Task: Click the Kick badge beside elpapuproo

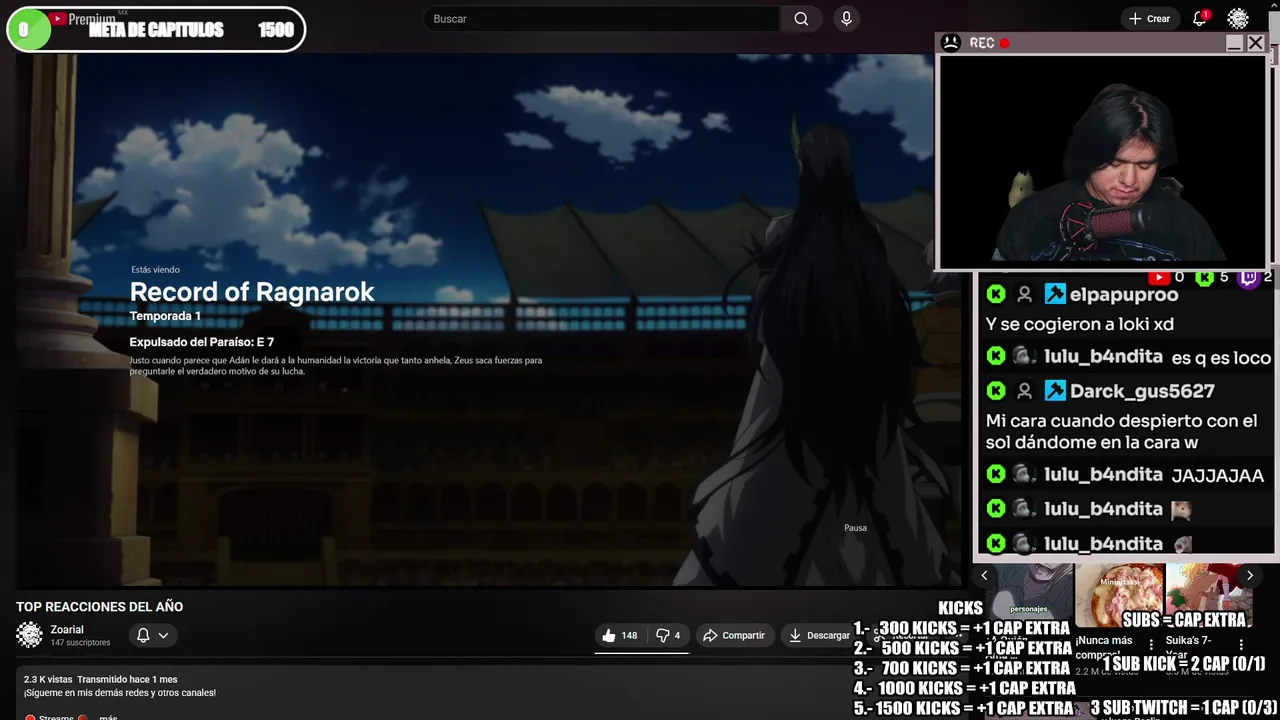Action: point(996,294)
